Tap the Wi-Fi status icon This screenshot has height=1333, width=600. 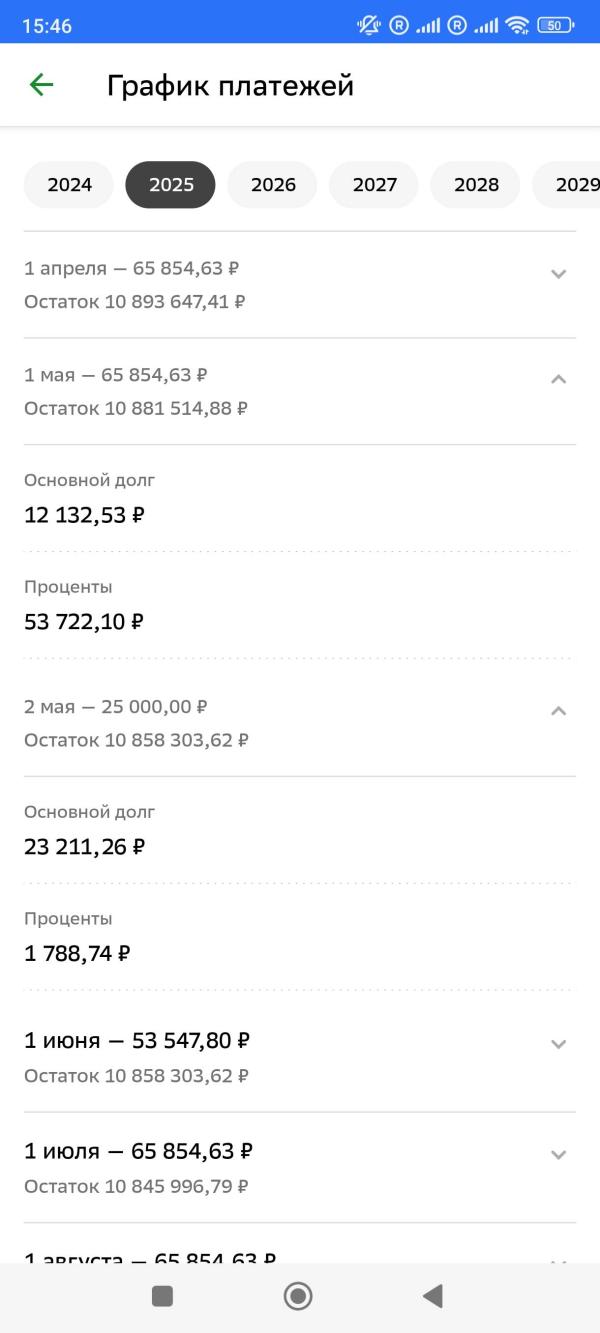coord(517,26)
